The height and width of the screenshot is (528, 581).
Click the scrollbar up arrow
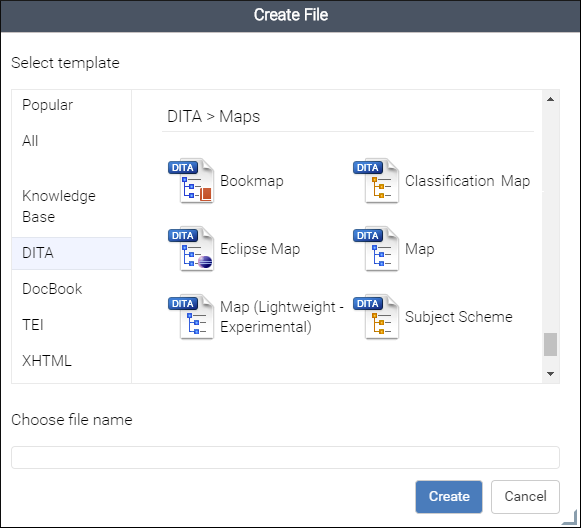pyautogui.click(x=551, y=99)
